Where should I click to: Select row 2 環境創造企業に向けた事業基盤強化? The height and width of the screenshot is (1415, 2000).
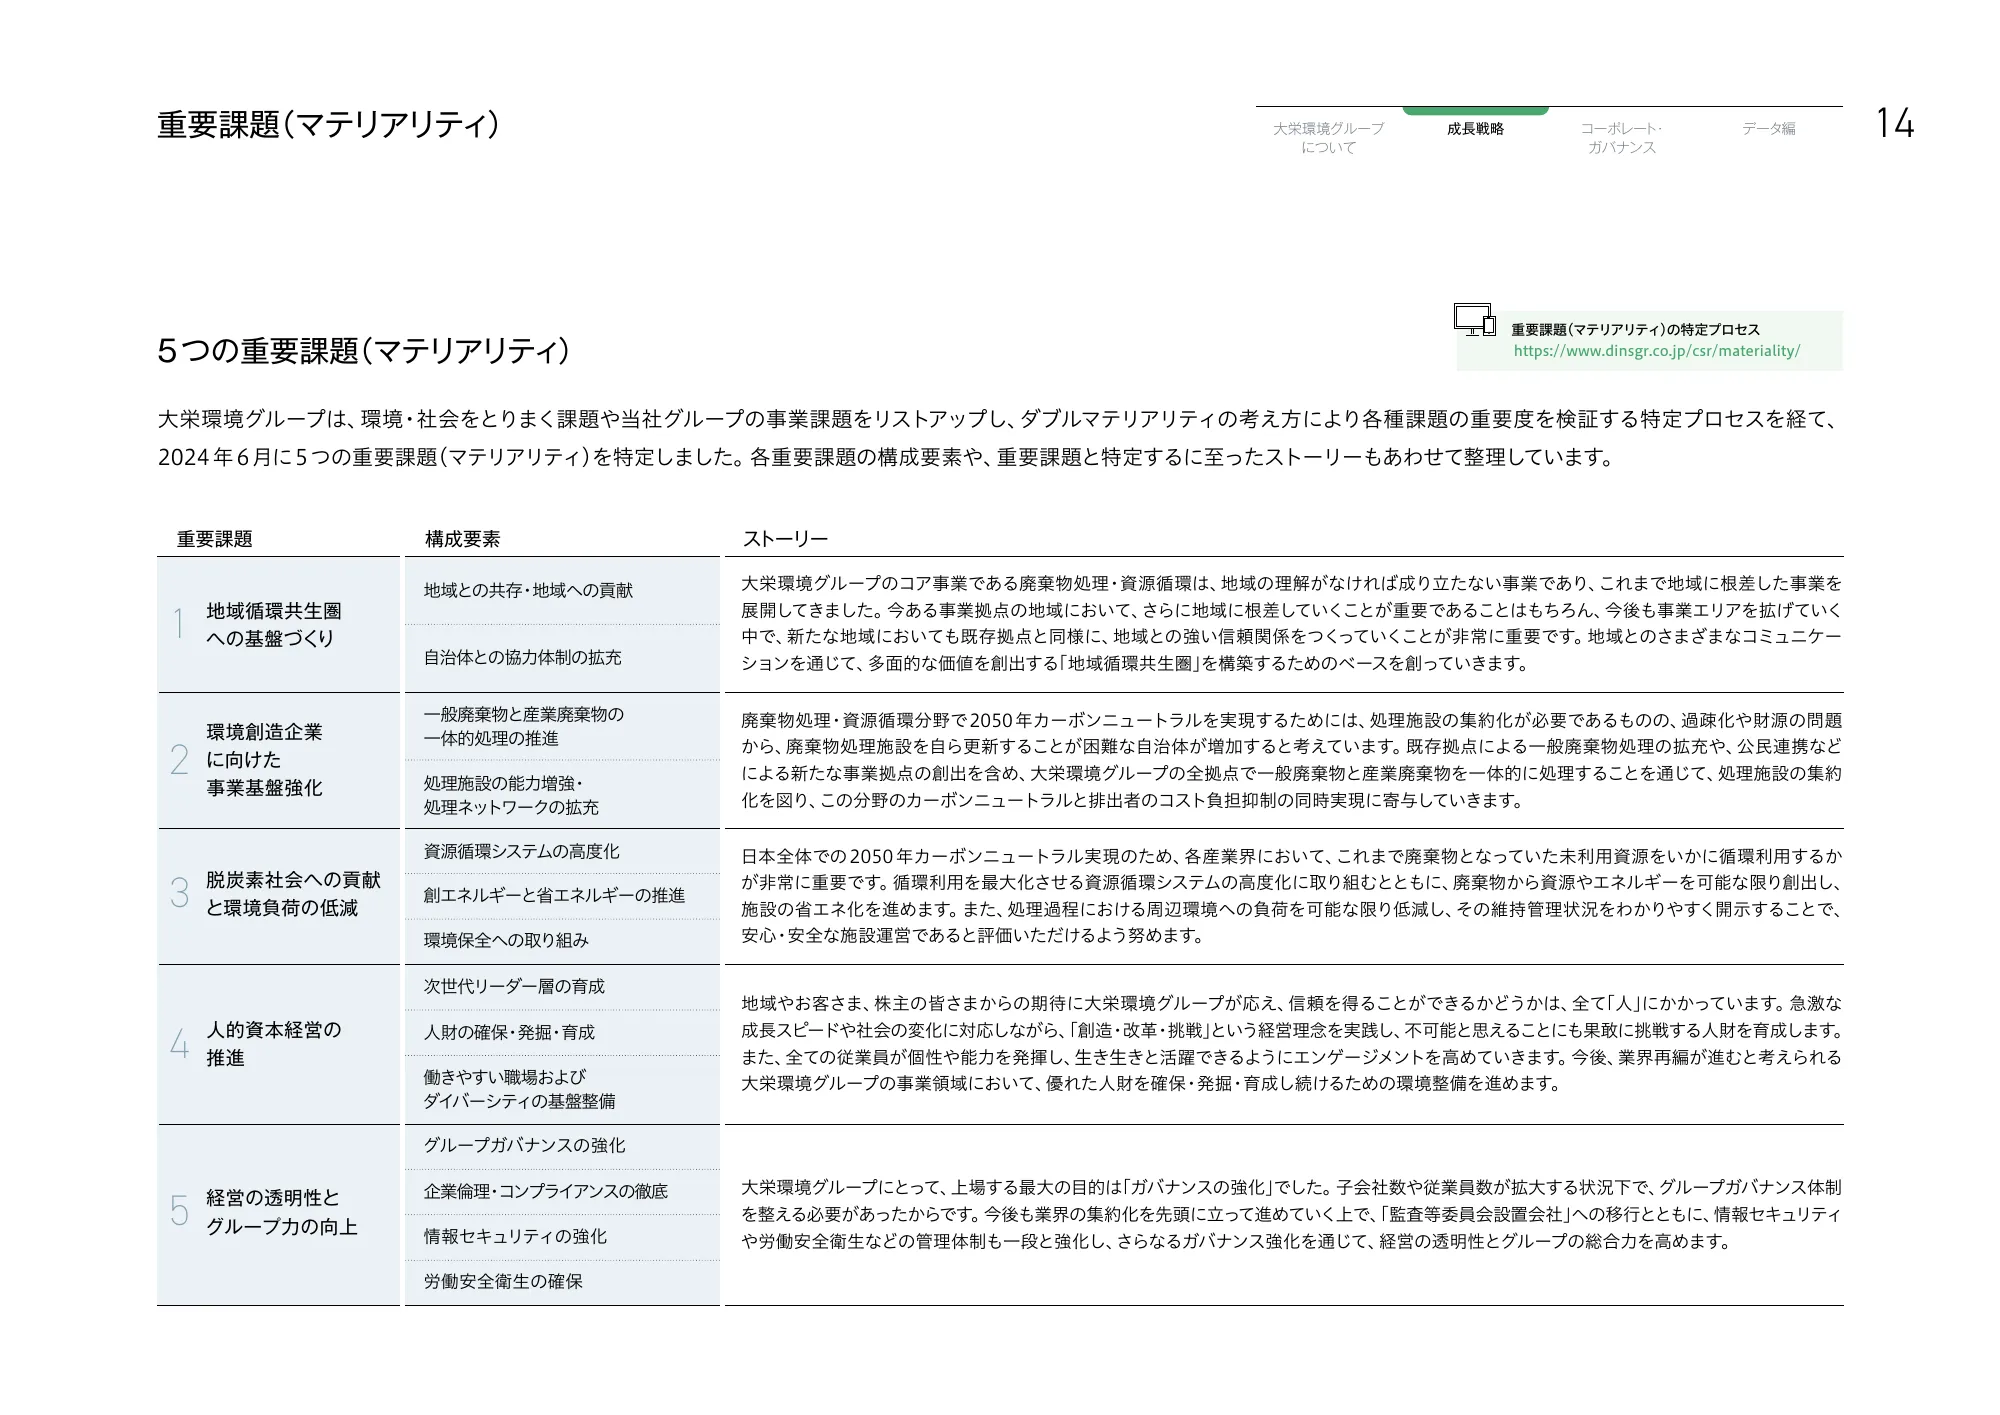tap(265, 760)
